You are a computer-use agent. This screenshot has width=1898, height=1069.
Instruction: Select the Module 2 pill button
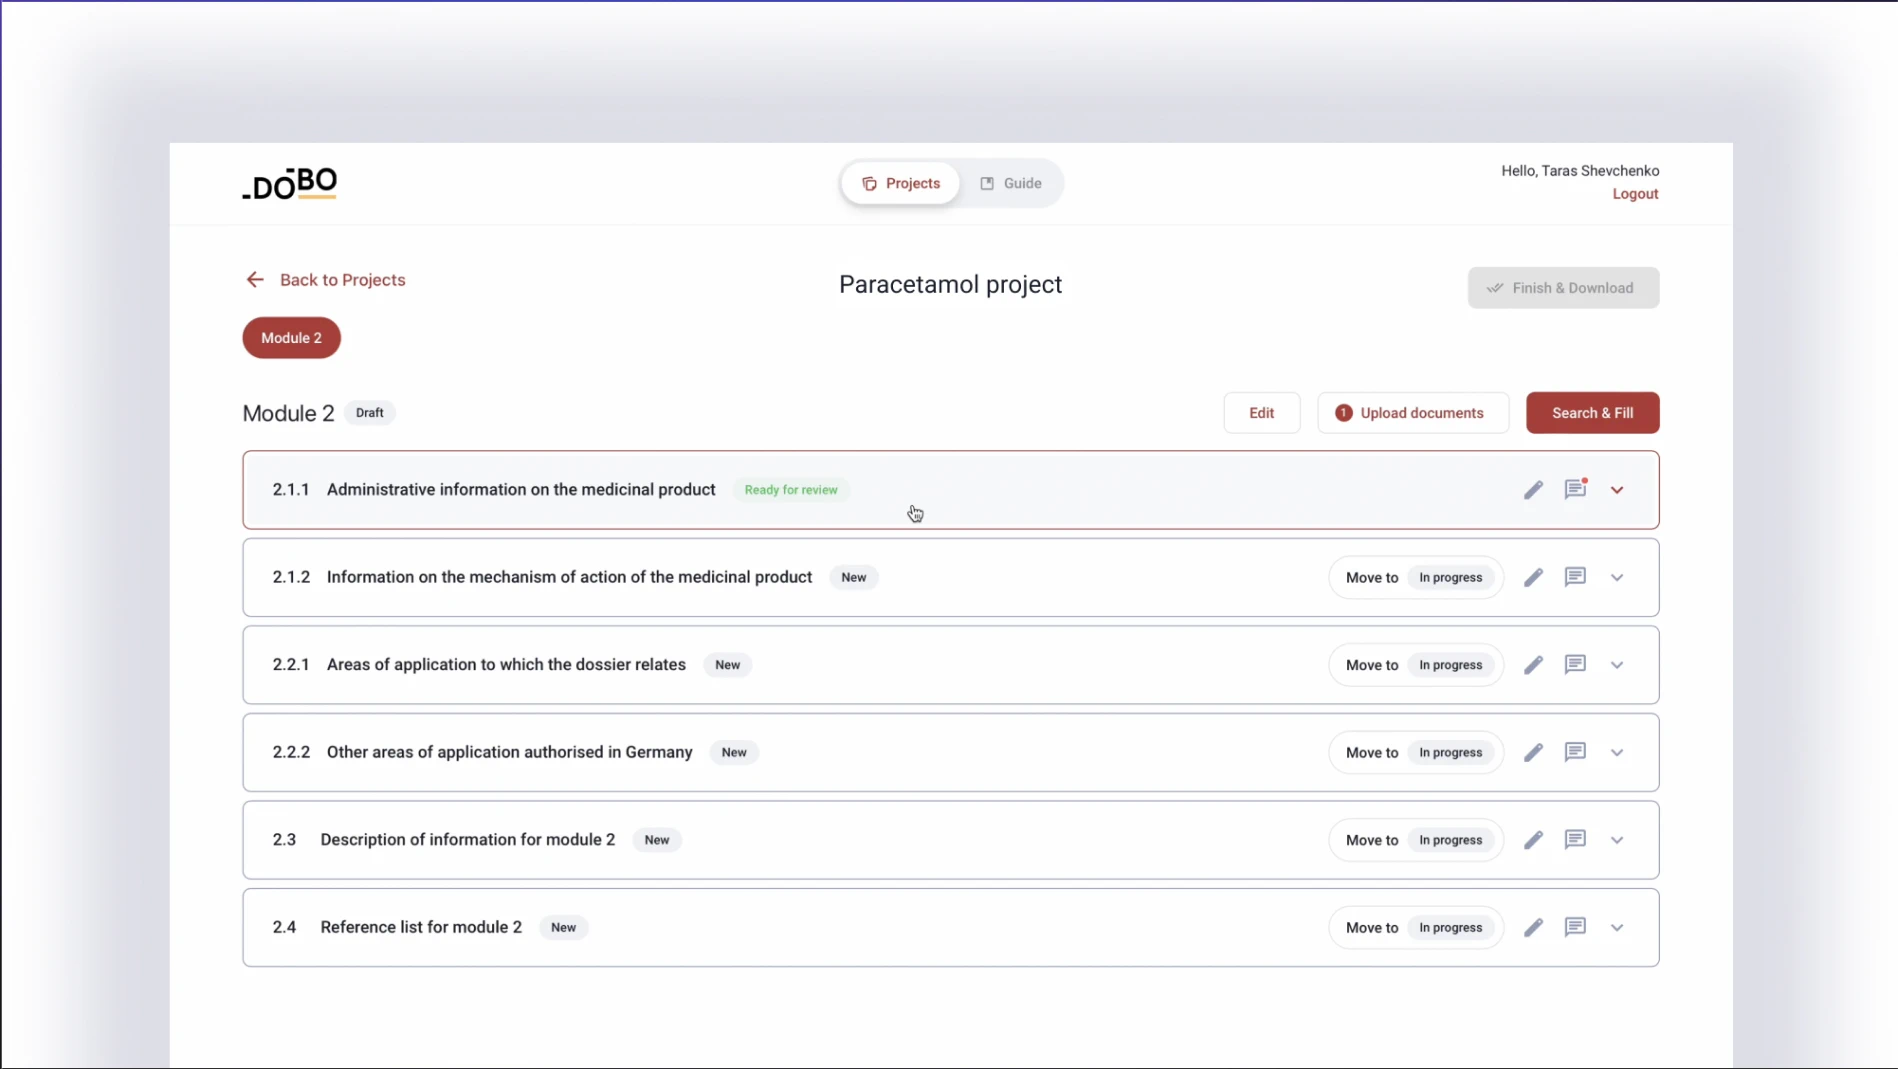point(291,338)
